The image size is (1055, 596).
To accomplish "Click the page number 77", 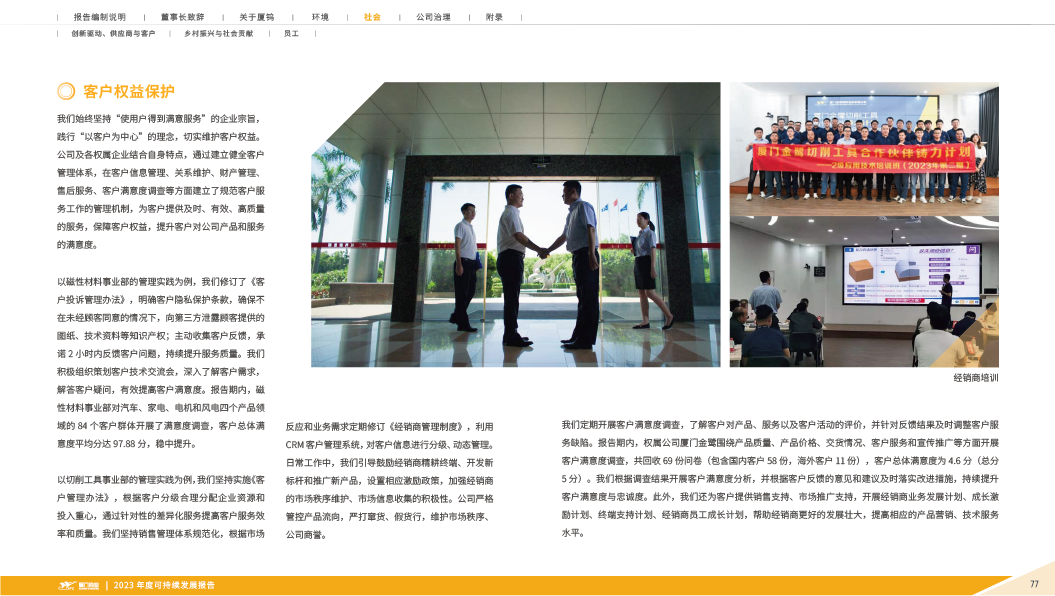I will click(x=1034, y=584).
